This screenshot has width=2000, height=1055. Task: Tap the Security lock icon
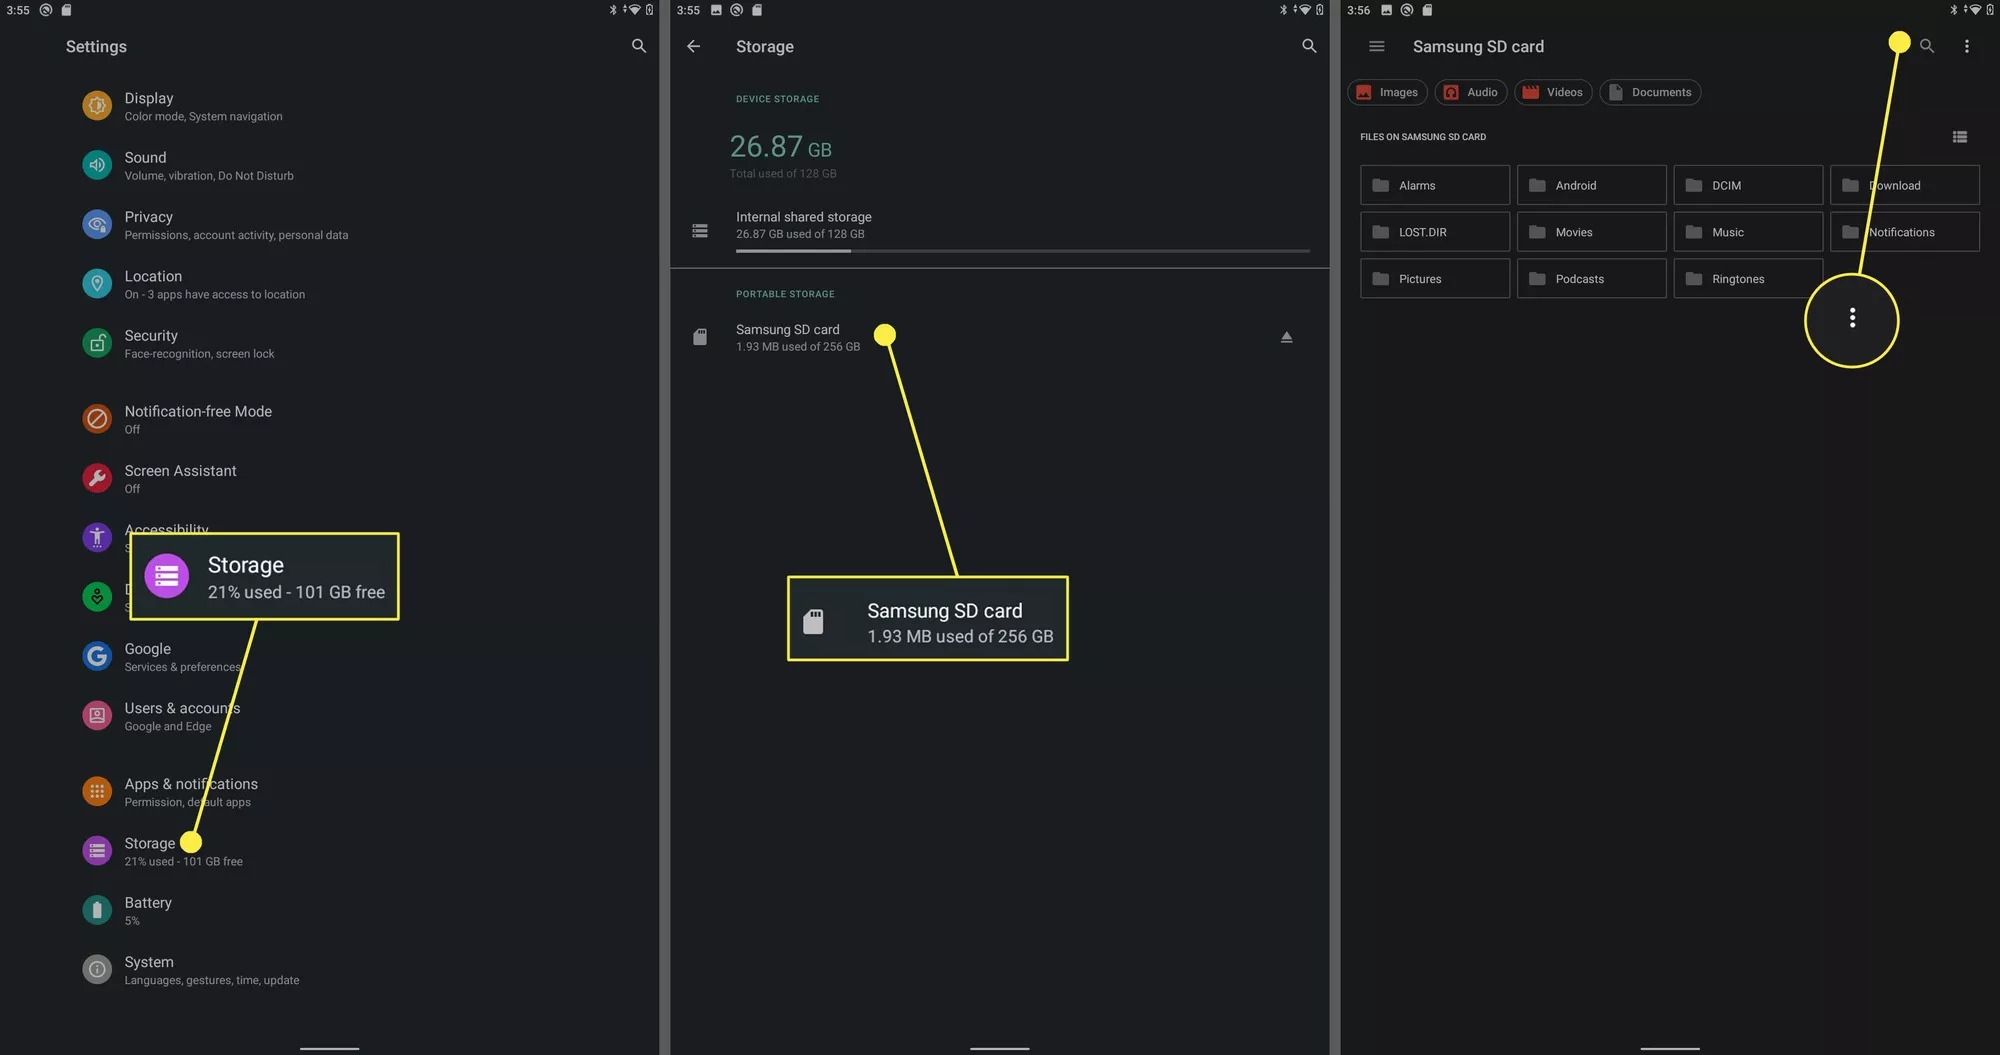coord(97,343)
